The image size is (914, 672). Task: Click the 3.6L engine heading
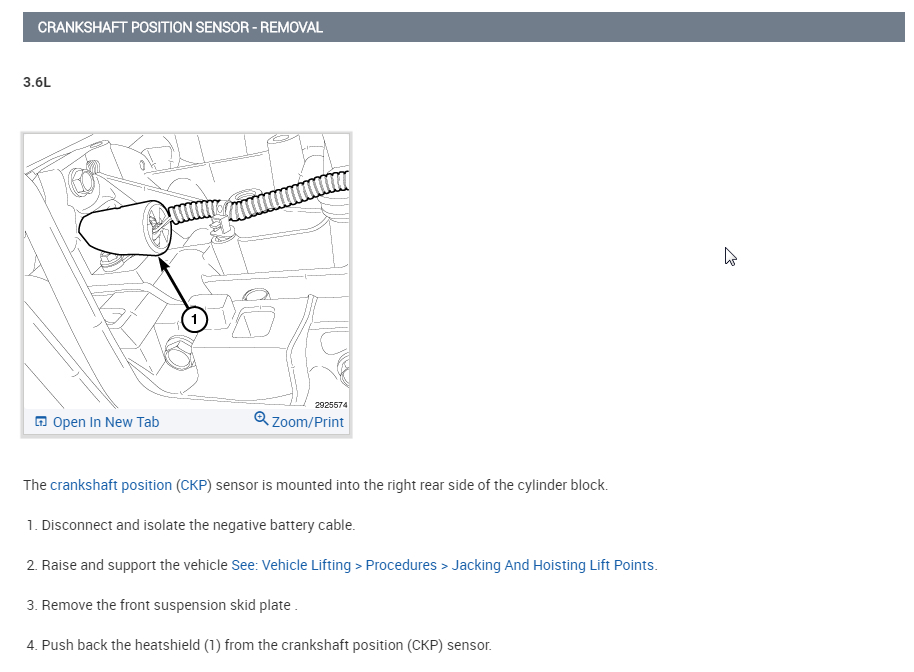(x=37, y=82)
